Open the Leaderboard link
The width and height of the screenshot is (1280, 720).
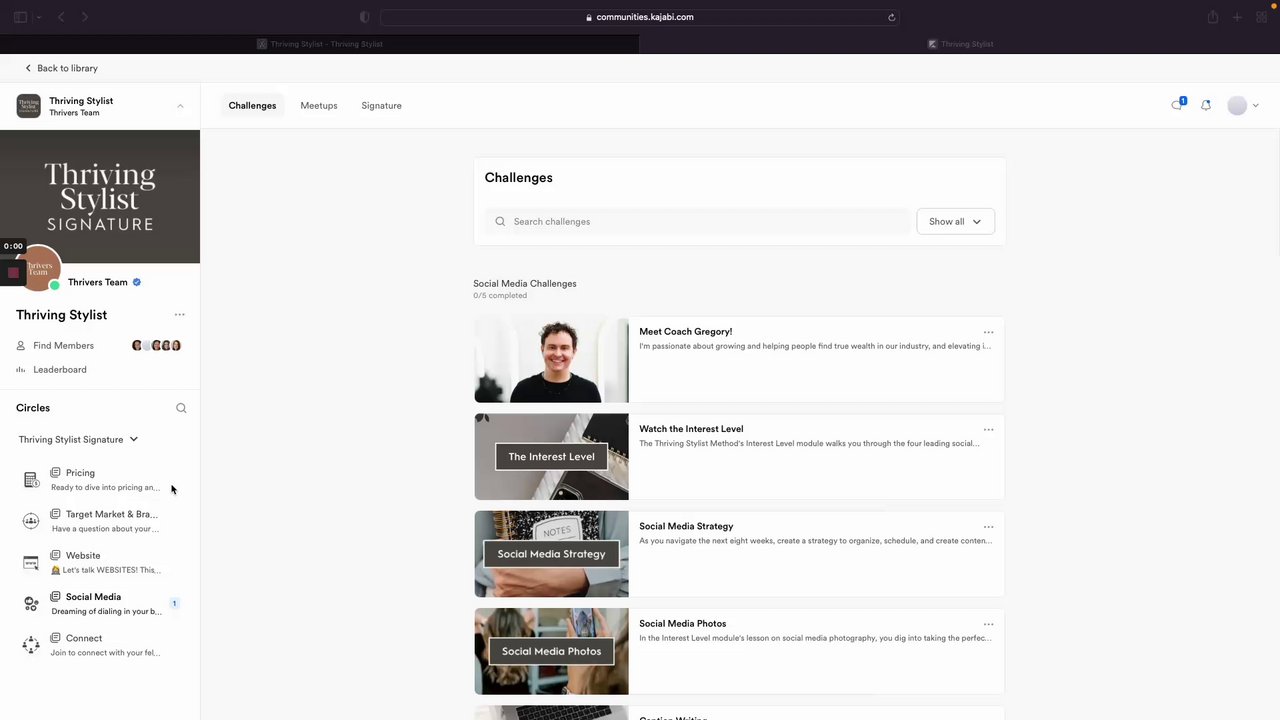point(60,370)
